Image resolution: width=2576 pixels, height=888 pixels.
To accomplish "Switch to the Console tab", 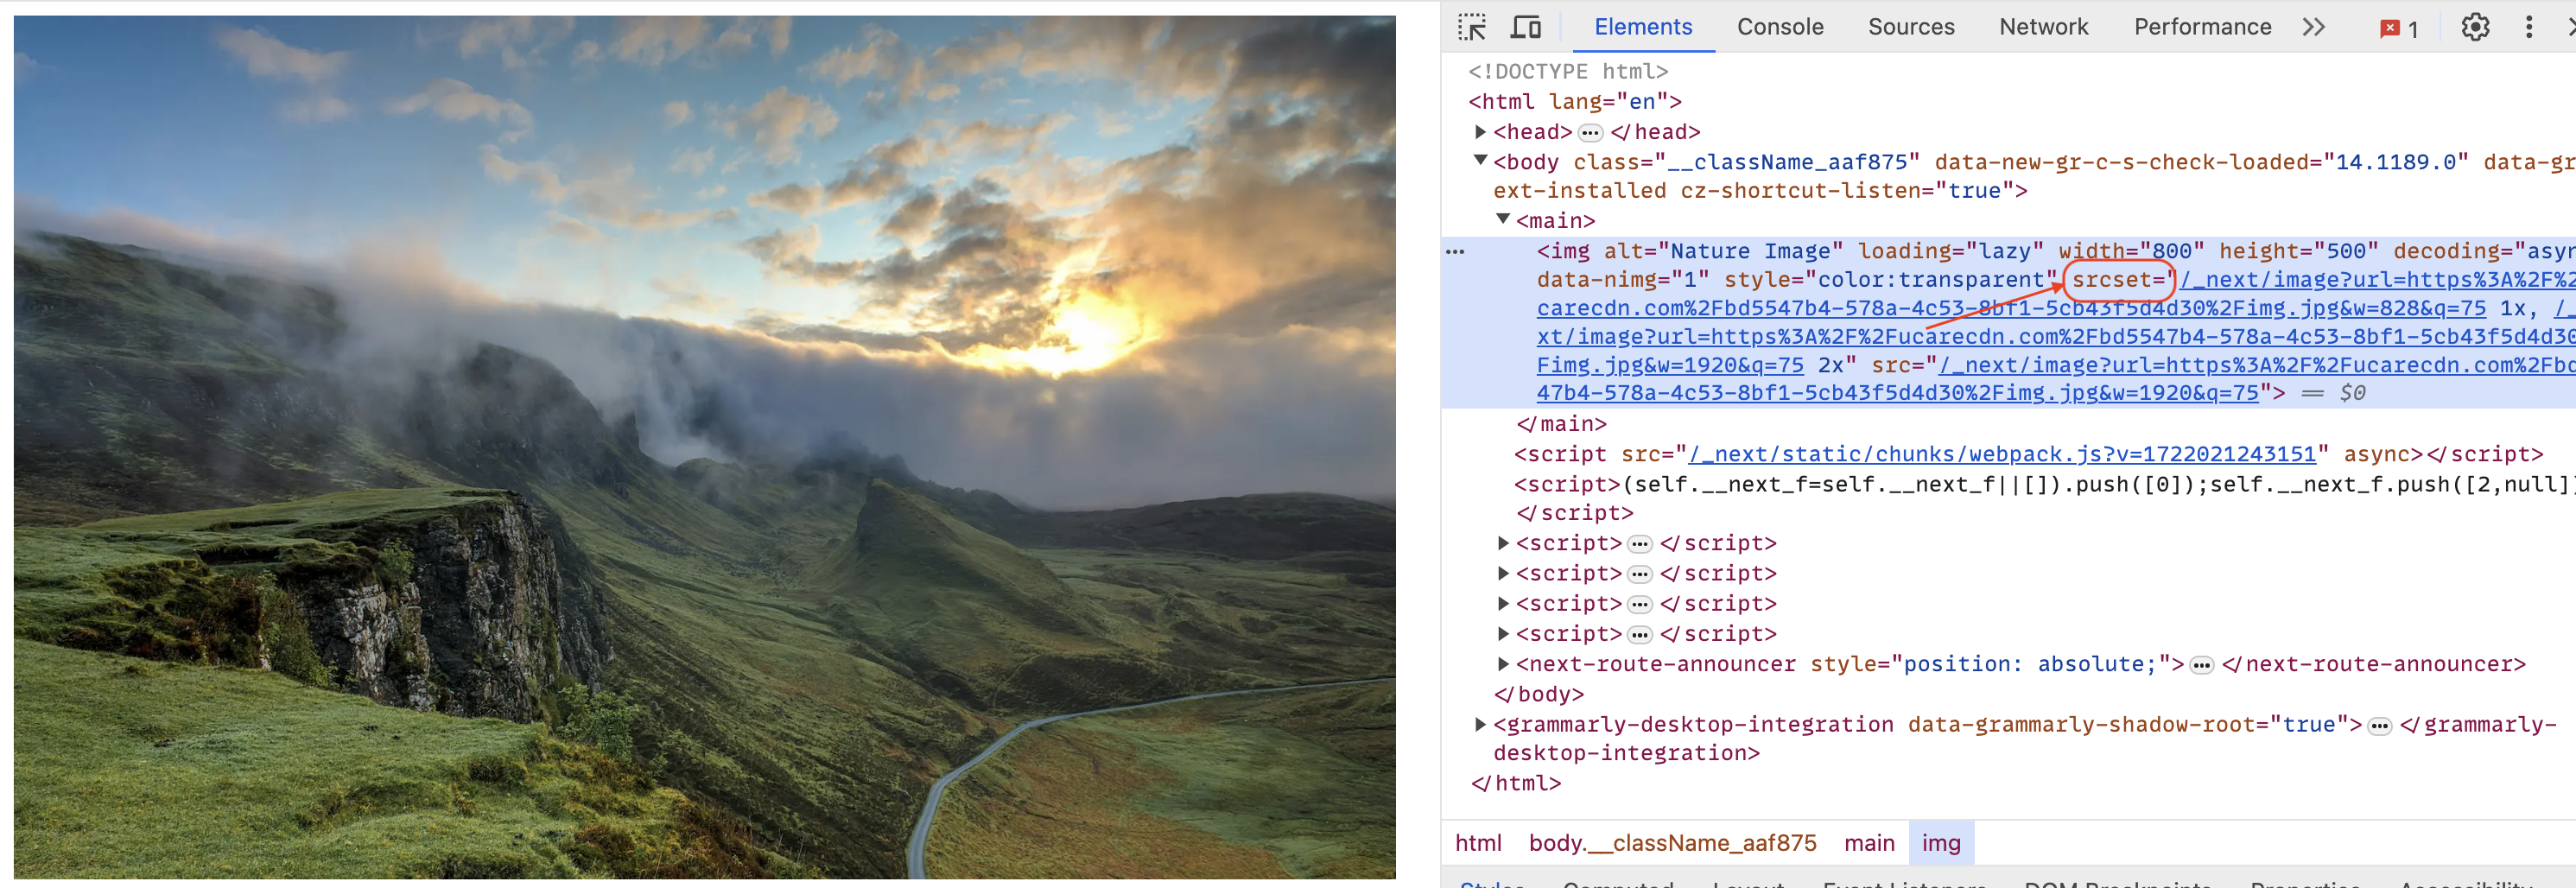I will coord(1780,27).
